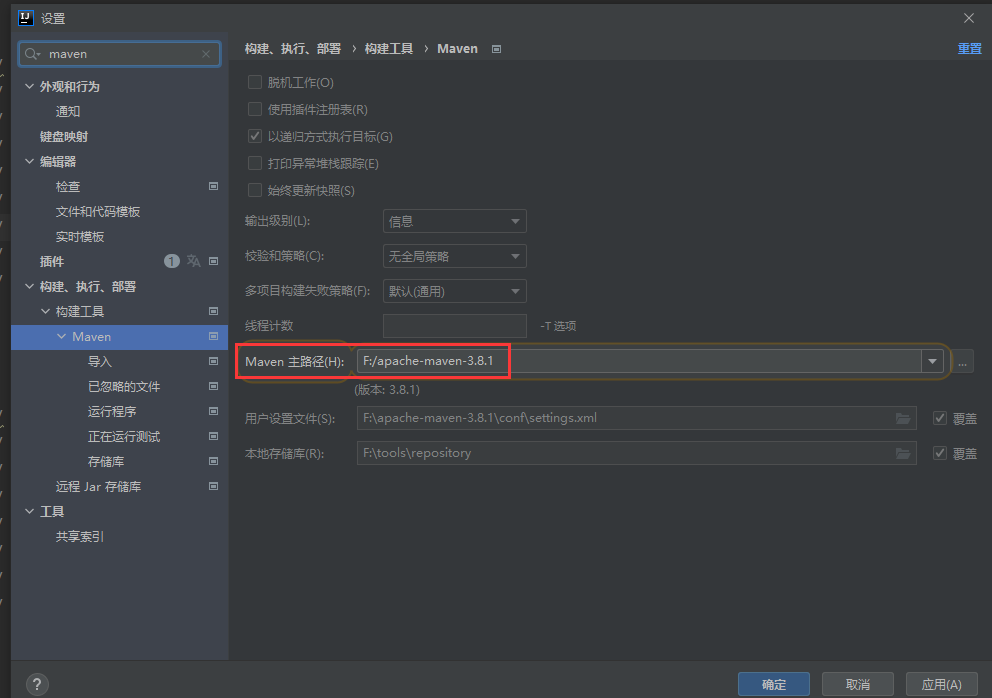Click the search magnifier icon
The image size is (992, 698).
pyautogui.click(x=32, y=54)
